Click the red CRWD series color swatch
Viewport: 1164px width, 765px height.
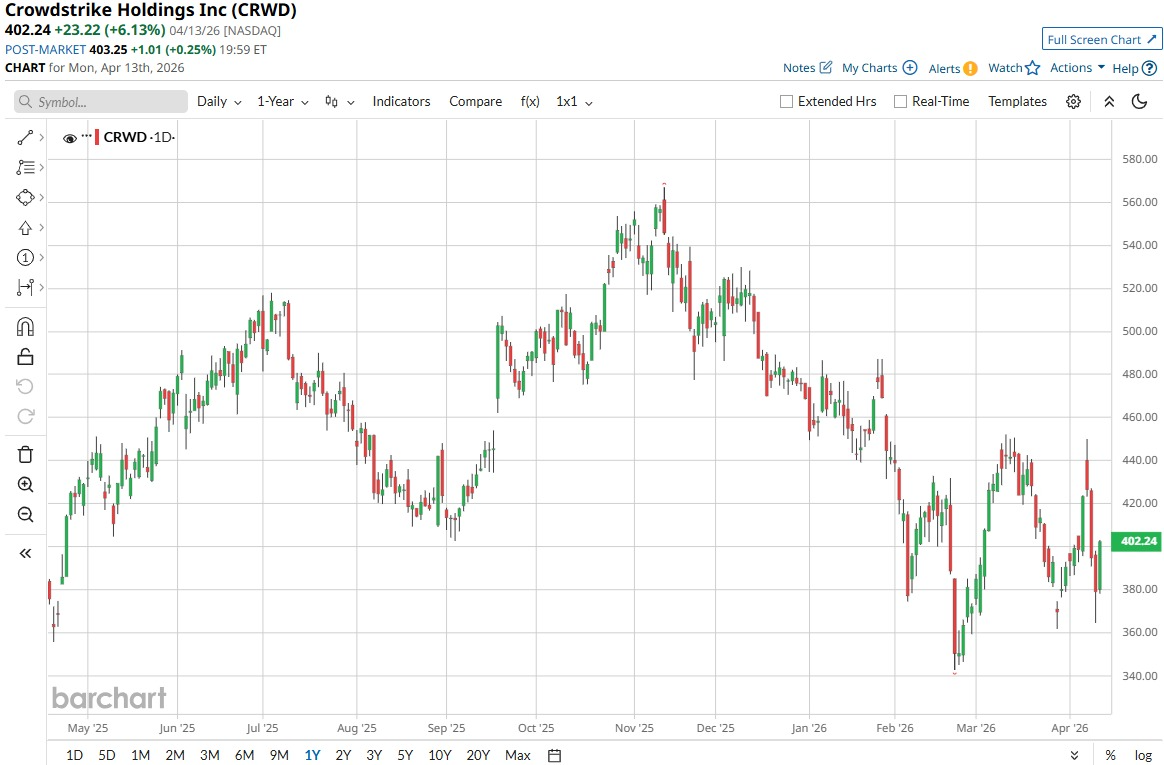pyautogui.click(x=97, y=137)
